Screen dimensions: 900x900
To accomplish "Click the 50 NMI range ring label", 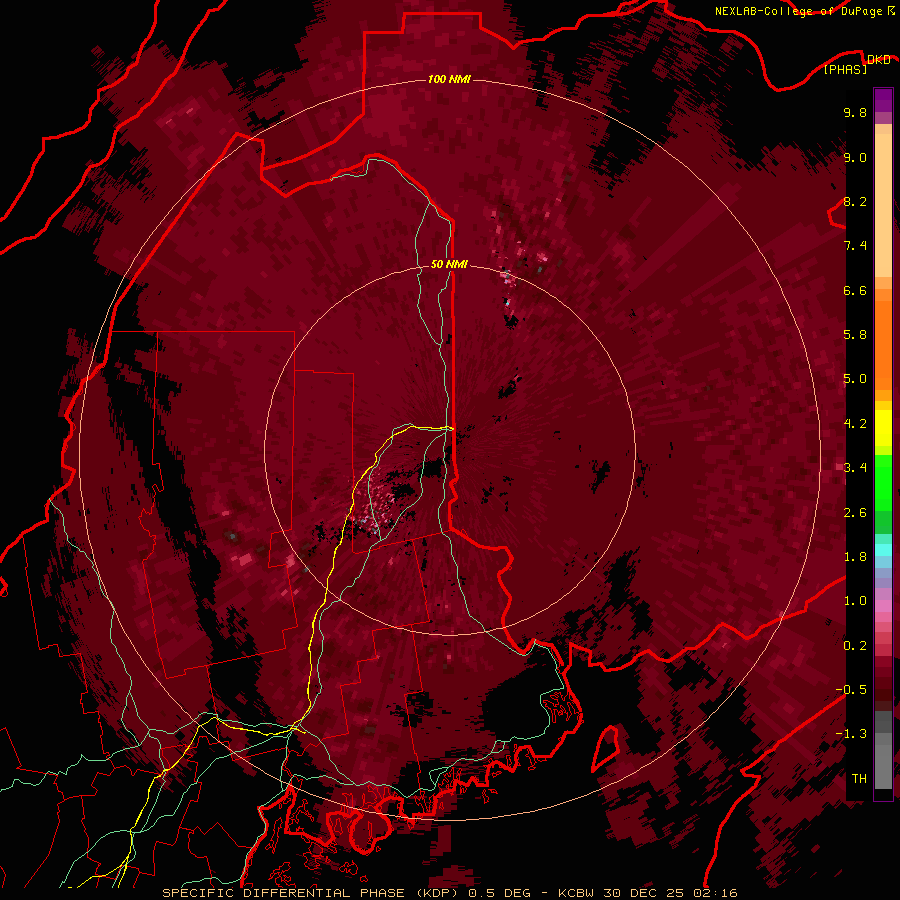I will [x=449, y=264].
